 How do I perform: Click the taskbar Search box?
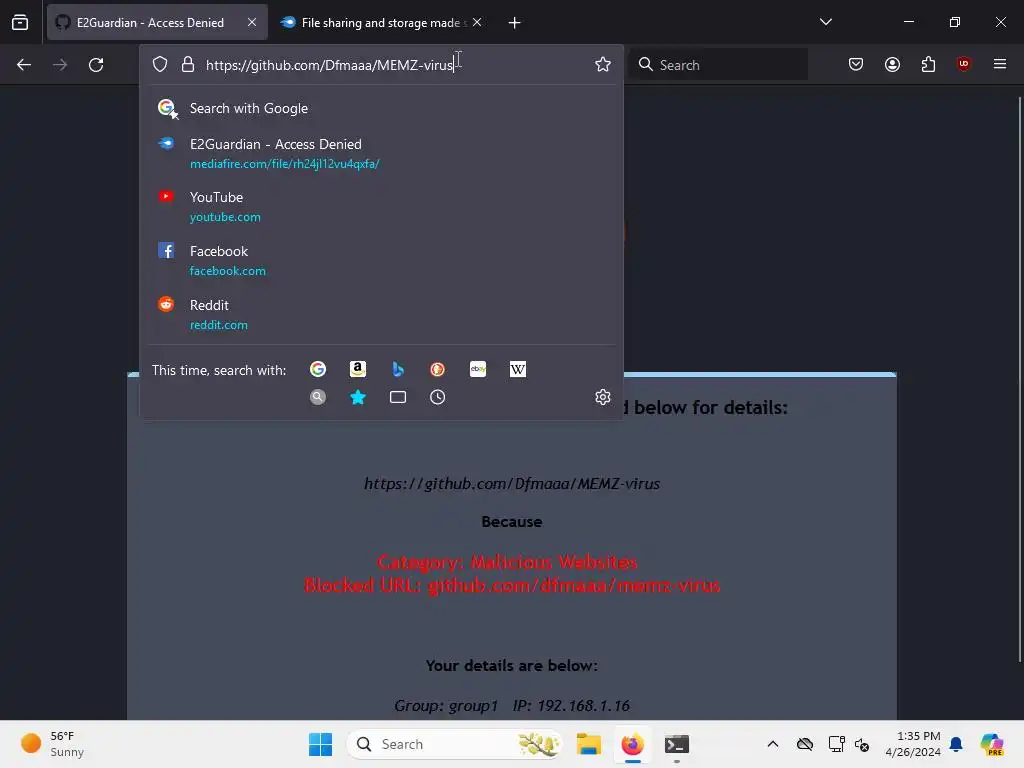tap(455, 744)
